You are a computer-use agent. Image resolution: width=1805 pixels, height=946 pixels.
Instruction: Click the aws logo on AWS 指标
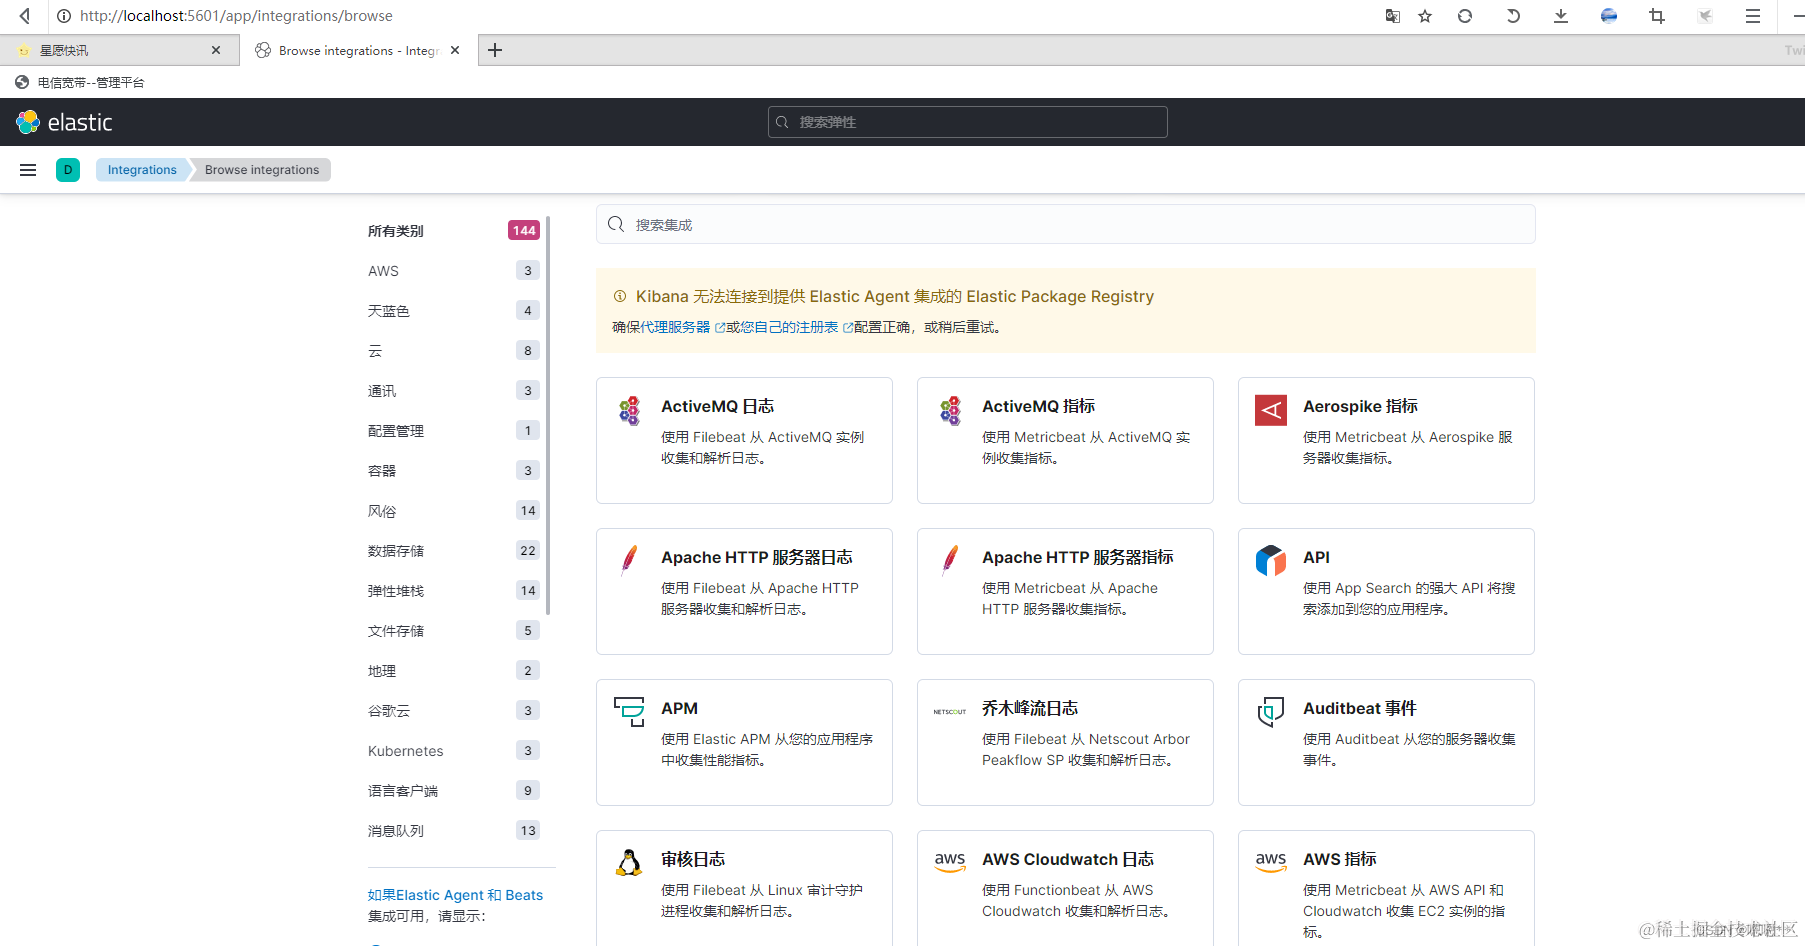point(1271,863)
